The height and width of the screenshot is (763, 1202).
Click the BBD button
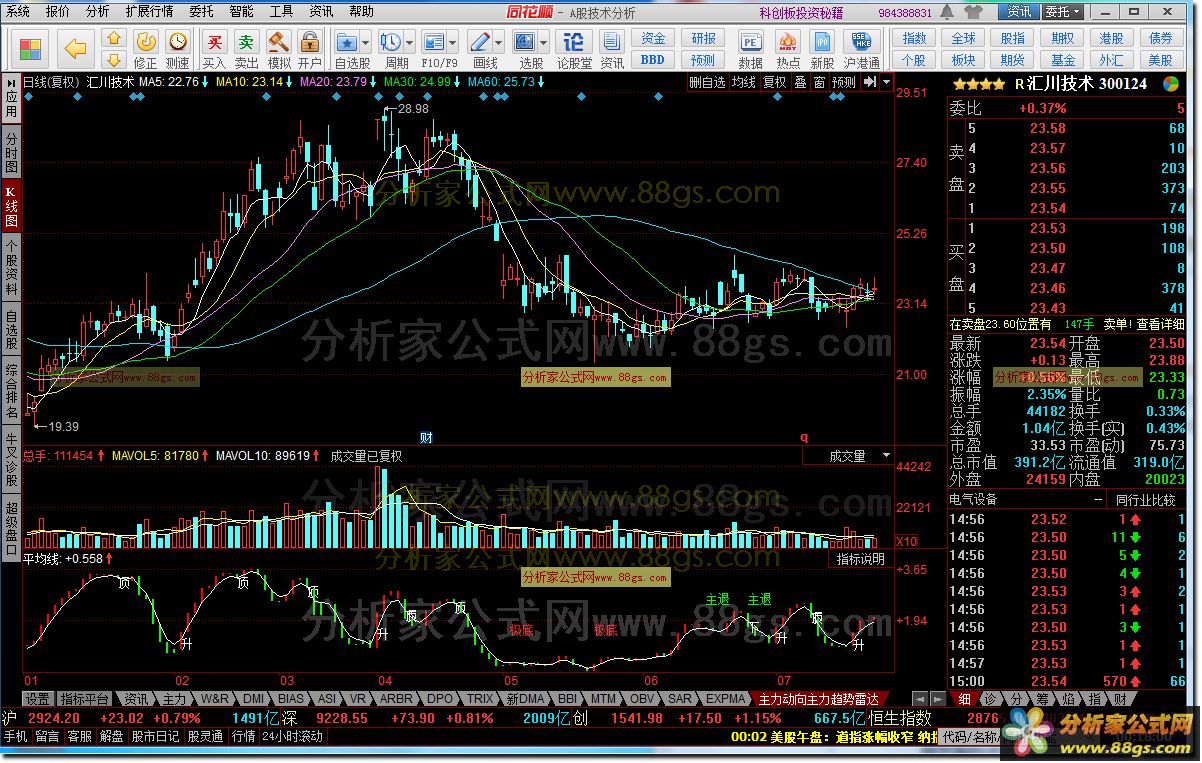tap(653, 59)
